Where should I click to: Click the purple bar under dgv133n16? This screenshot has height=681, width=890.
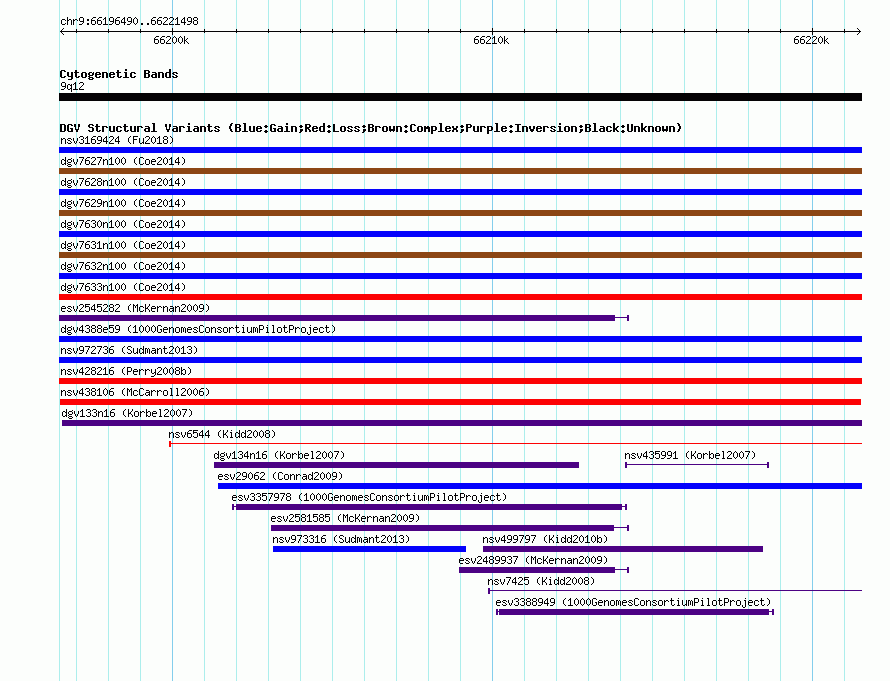tap(462, 423)
